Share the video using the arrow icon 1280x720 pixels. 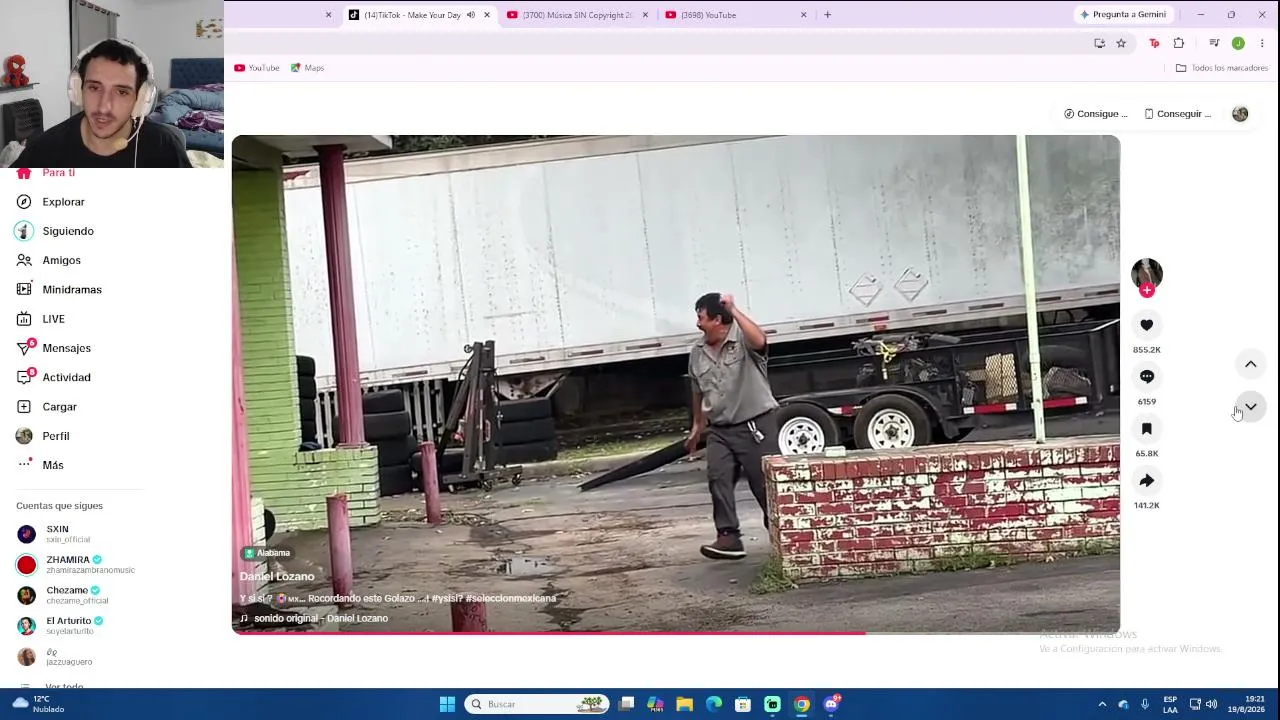tap(1146, 481)
